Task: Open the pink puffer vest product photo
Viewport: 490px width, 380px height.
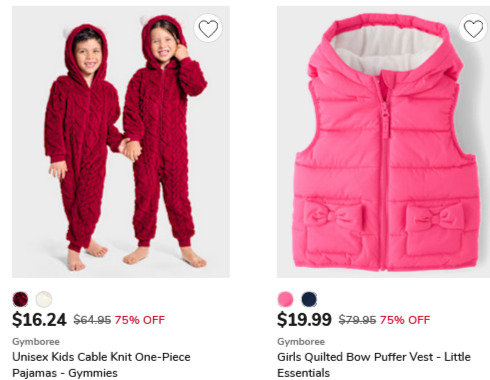Action: [383, 142]
